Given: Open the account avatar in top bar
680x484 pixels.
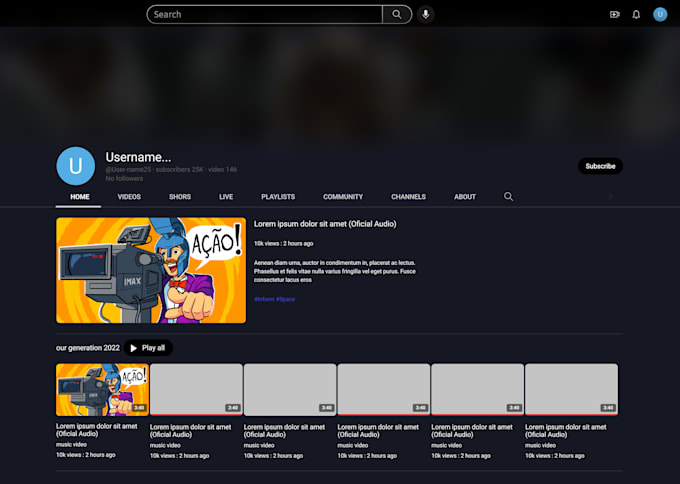Looking at the screenshot, I should point(660,14).
